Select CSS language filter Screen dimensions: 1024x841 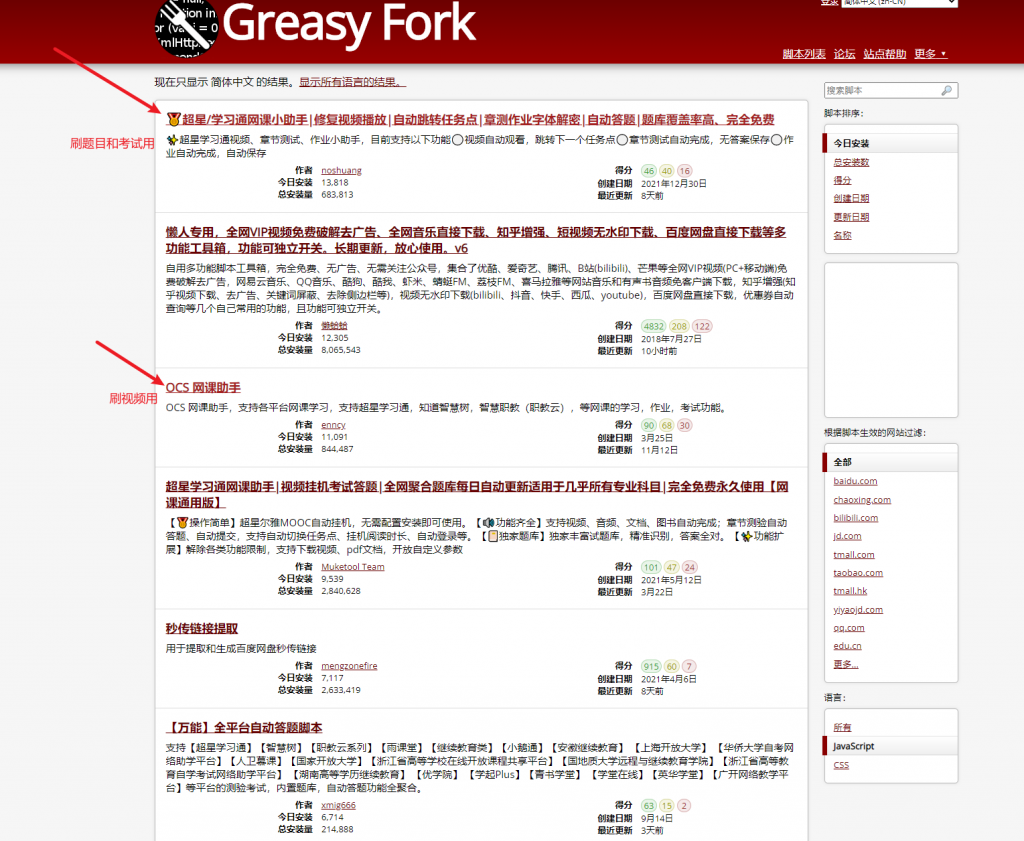pyautogui.click(x=841, y=765)
